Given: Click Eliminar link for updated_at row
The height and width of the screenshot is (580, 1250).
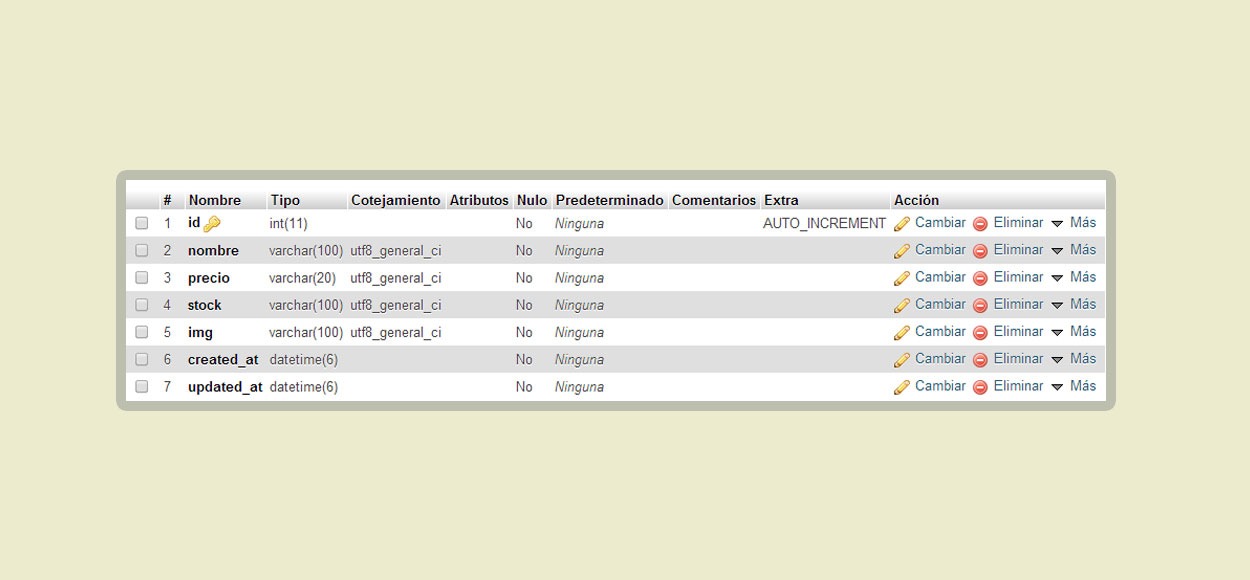Looking at the screenshot, I should (x=1018, y=385).
